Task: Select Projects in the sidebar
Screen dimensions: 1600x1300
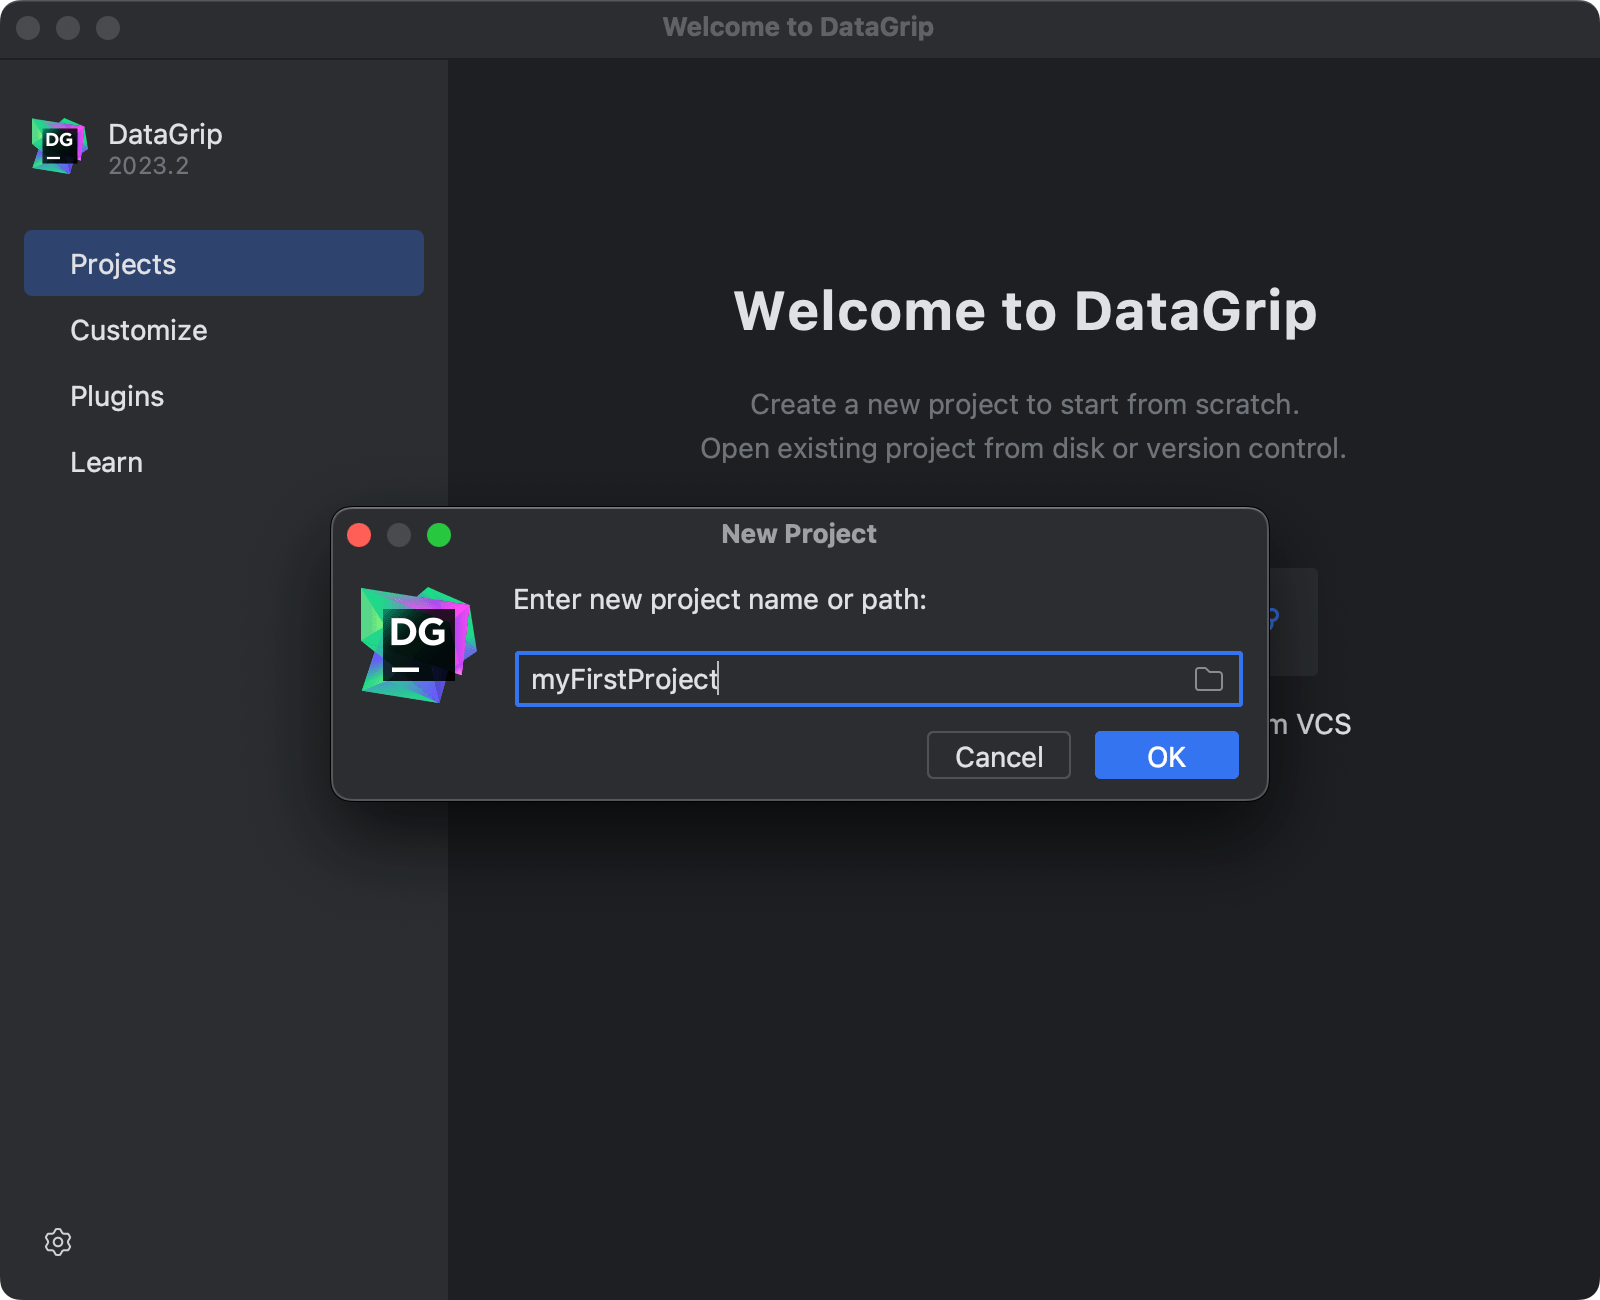Action: point(122,263)
